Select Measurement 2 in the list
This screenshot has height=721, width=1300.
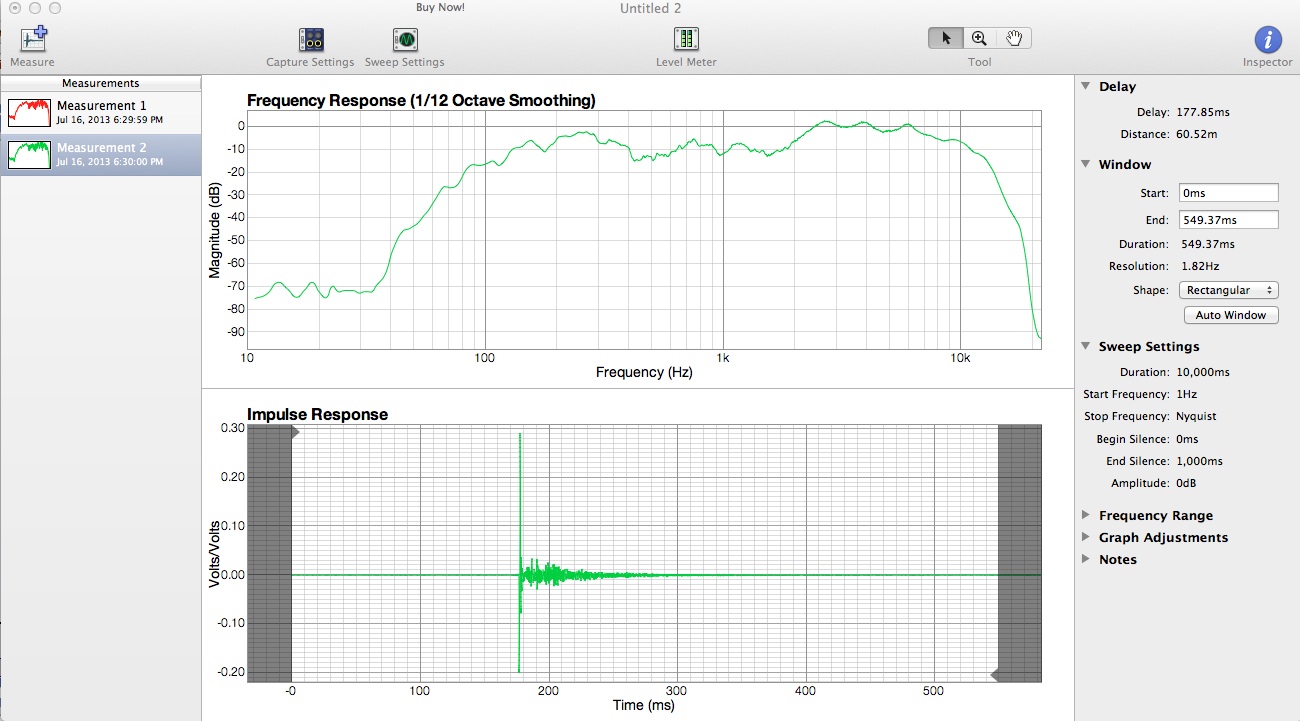click(x=100, y=154)
